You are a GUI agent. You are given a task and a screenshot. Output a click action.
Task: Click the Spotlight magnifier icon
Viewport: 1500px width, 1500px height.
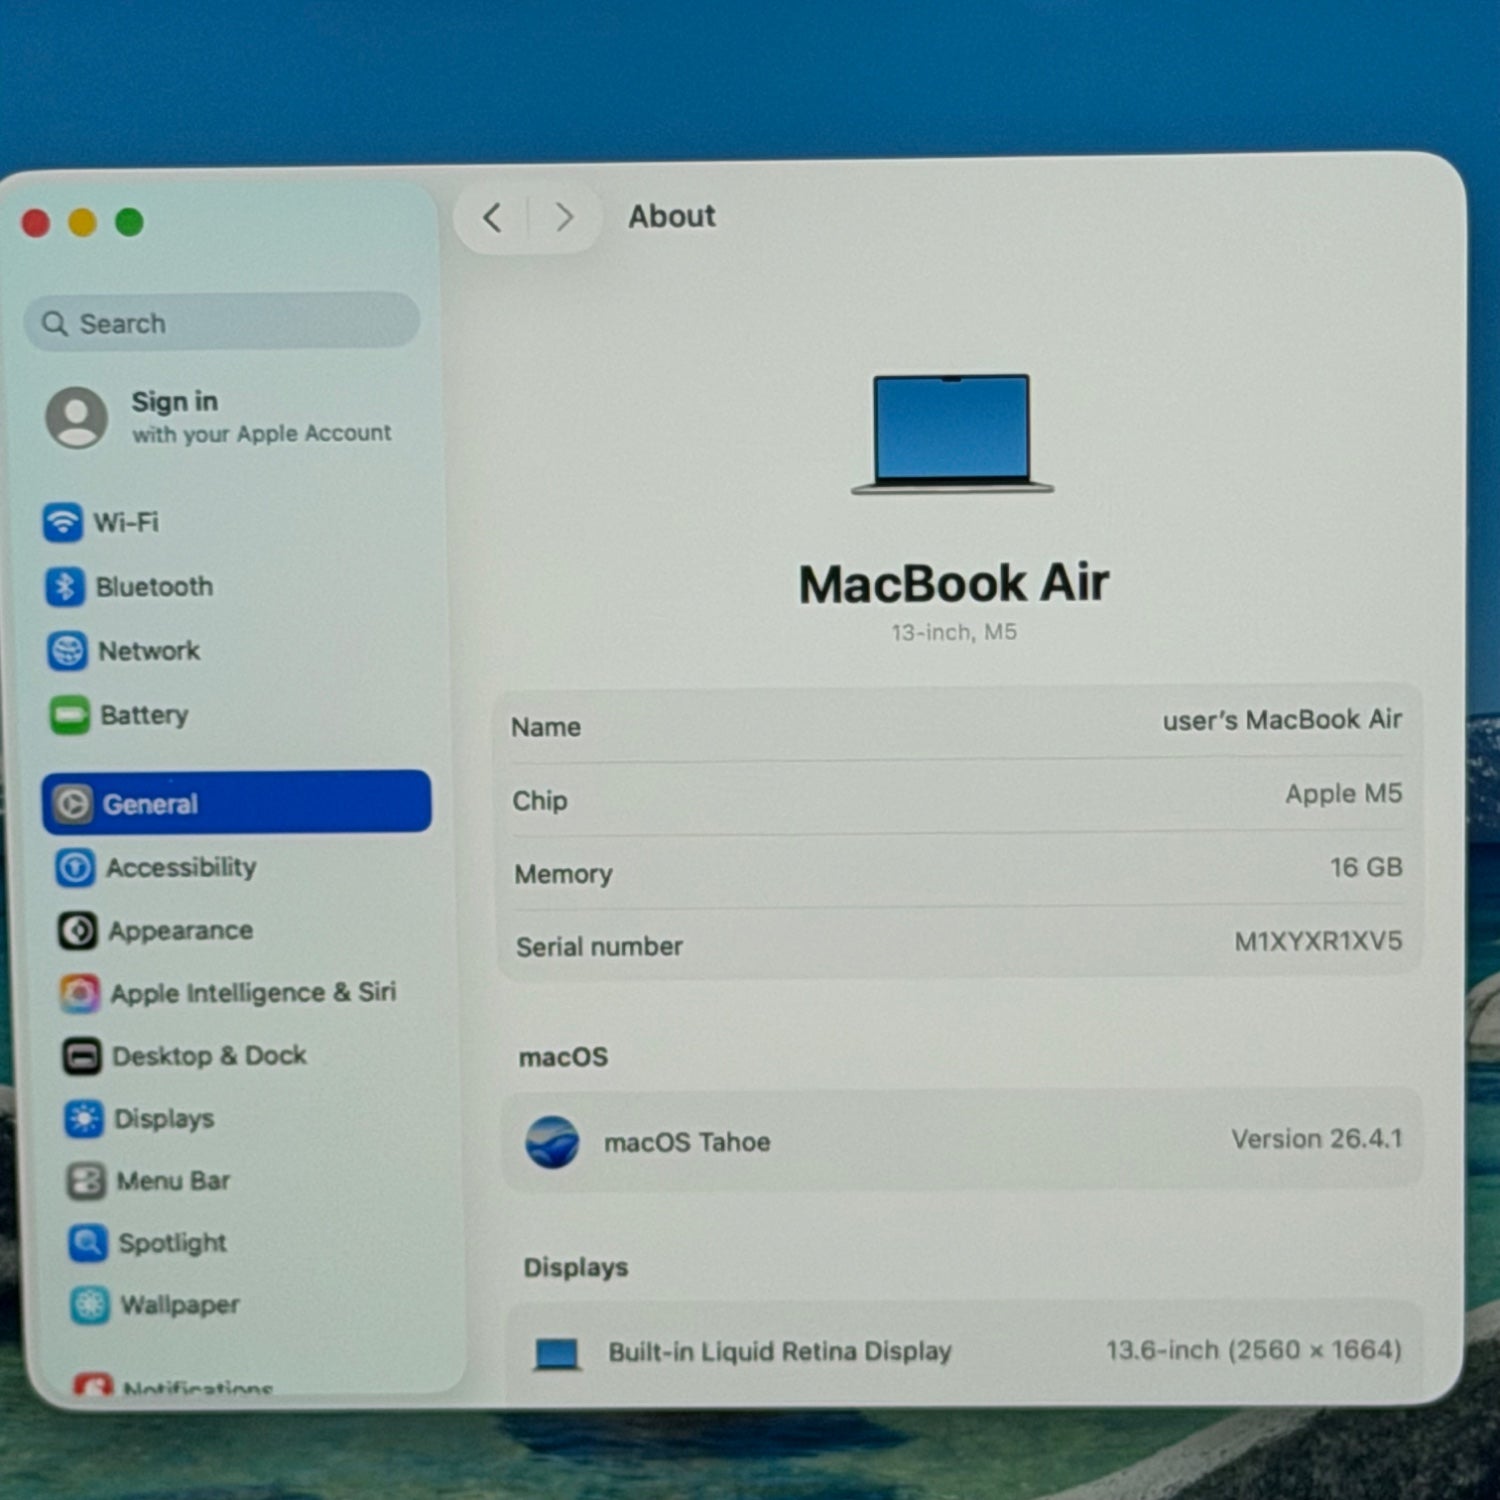coord(88,1243)
